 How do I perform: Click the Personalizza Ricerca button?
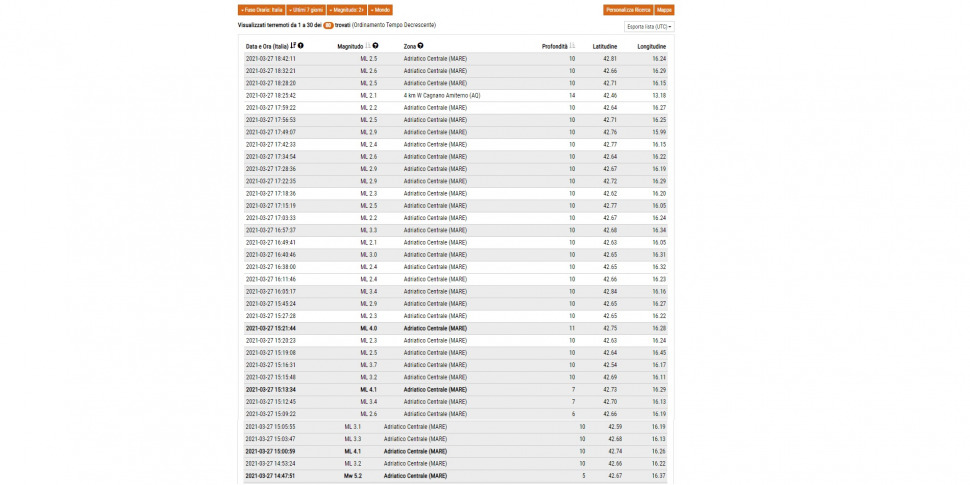[628, 10]
